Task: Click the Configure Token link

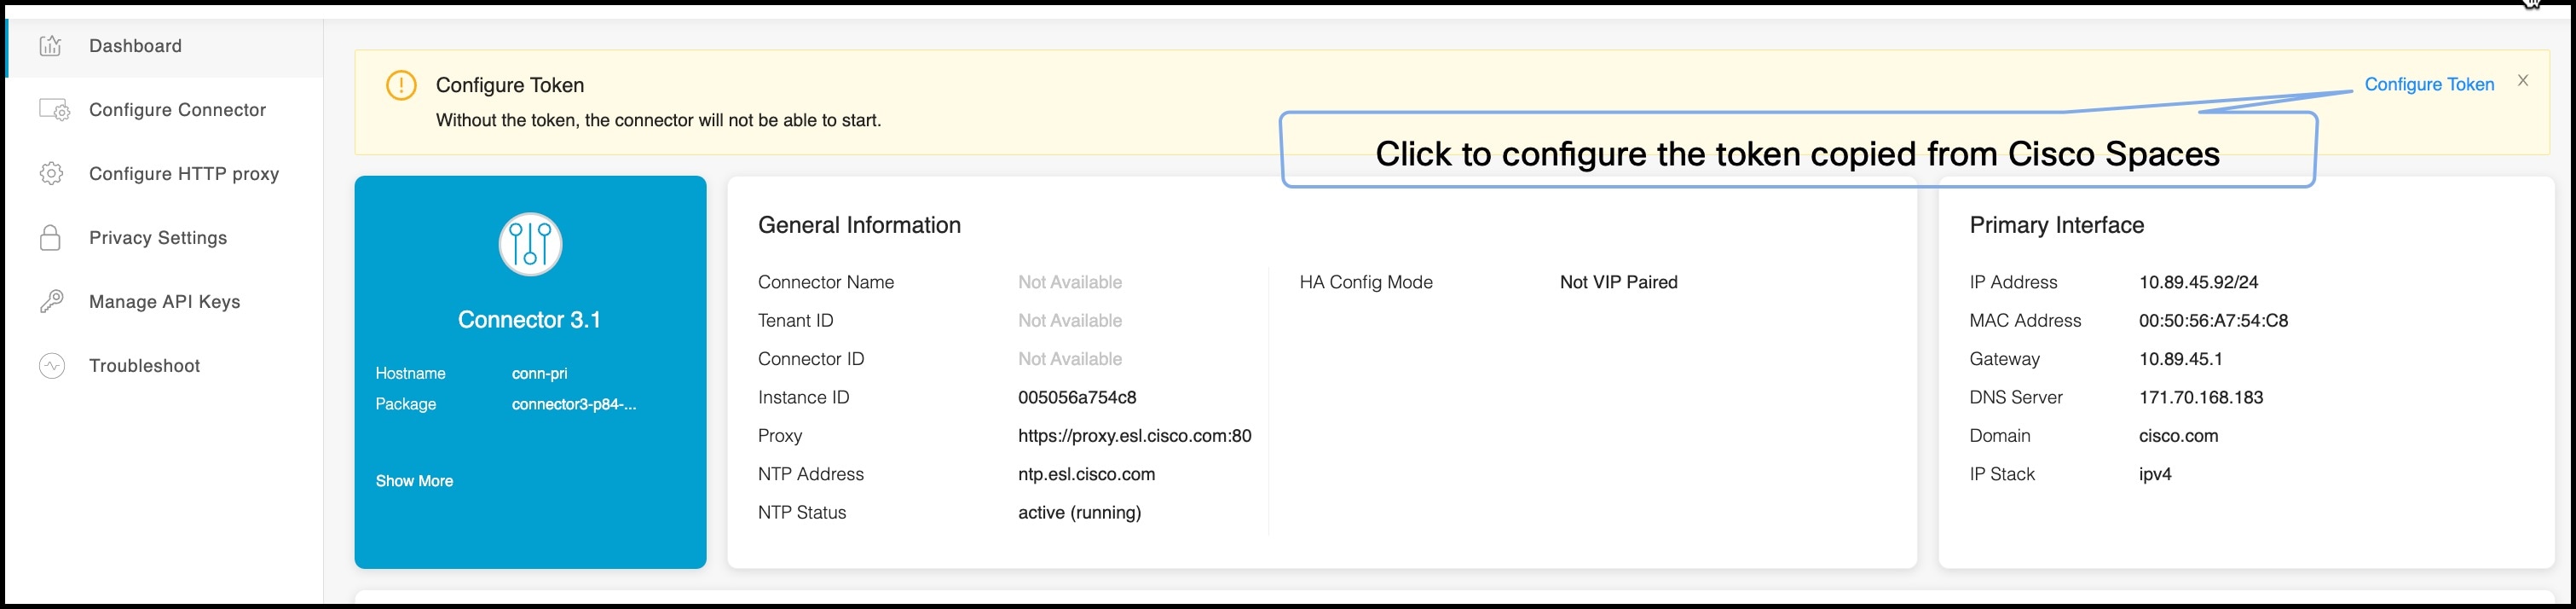Action: 2428,85
